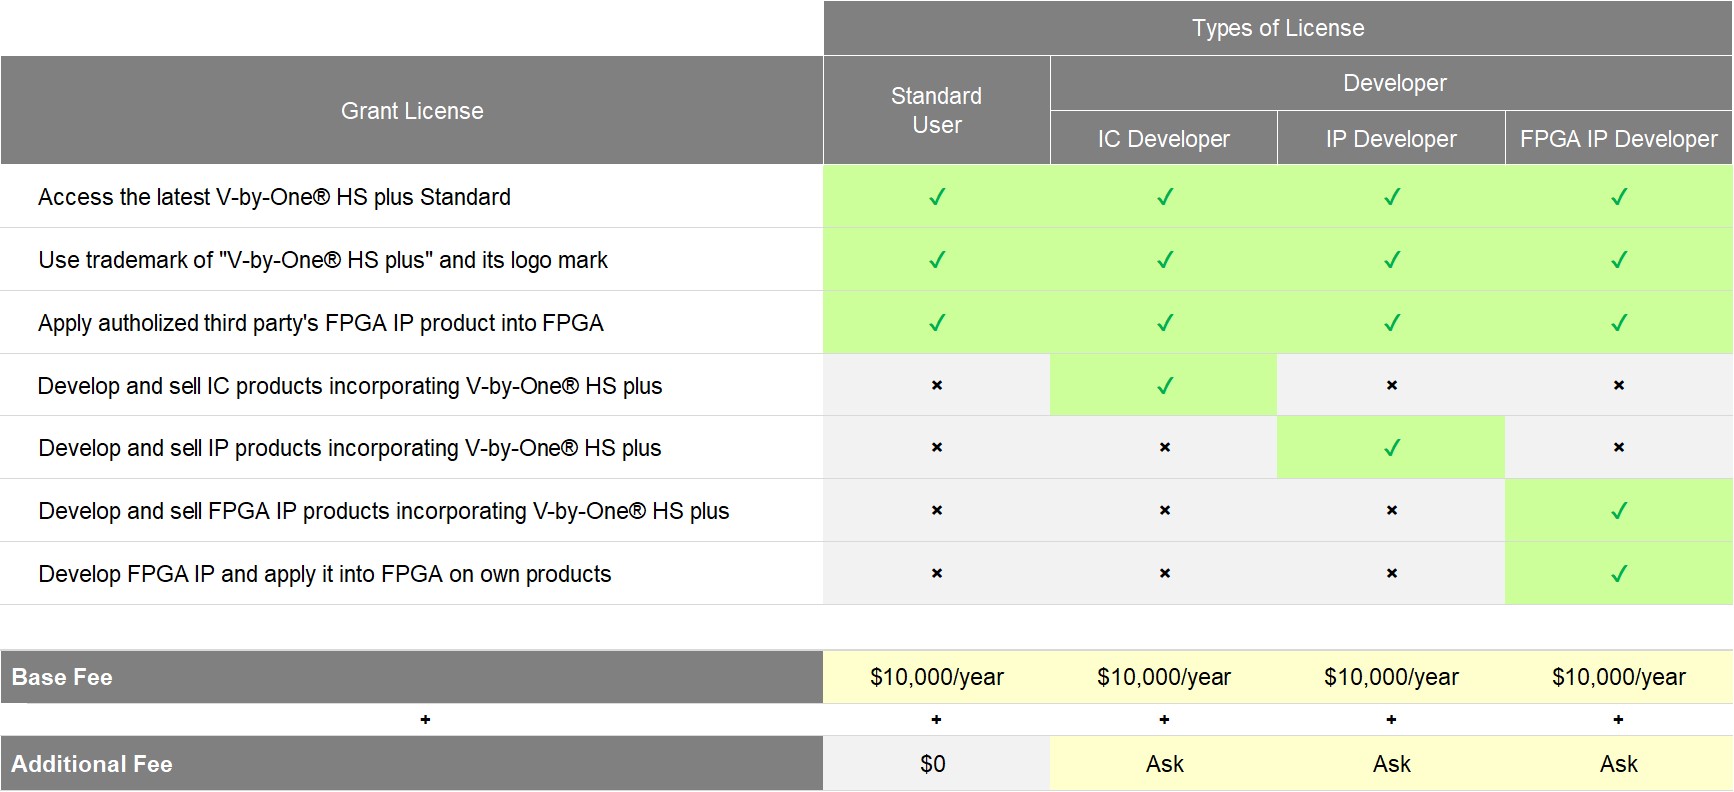
Task: Click 'Apply autholized third party's FPGA IP' row label
Action: [321, 323]
